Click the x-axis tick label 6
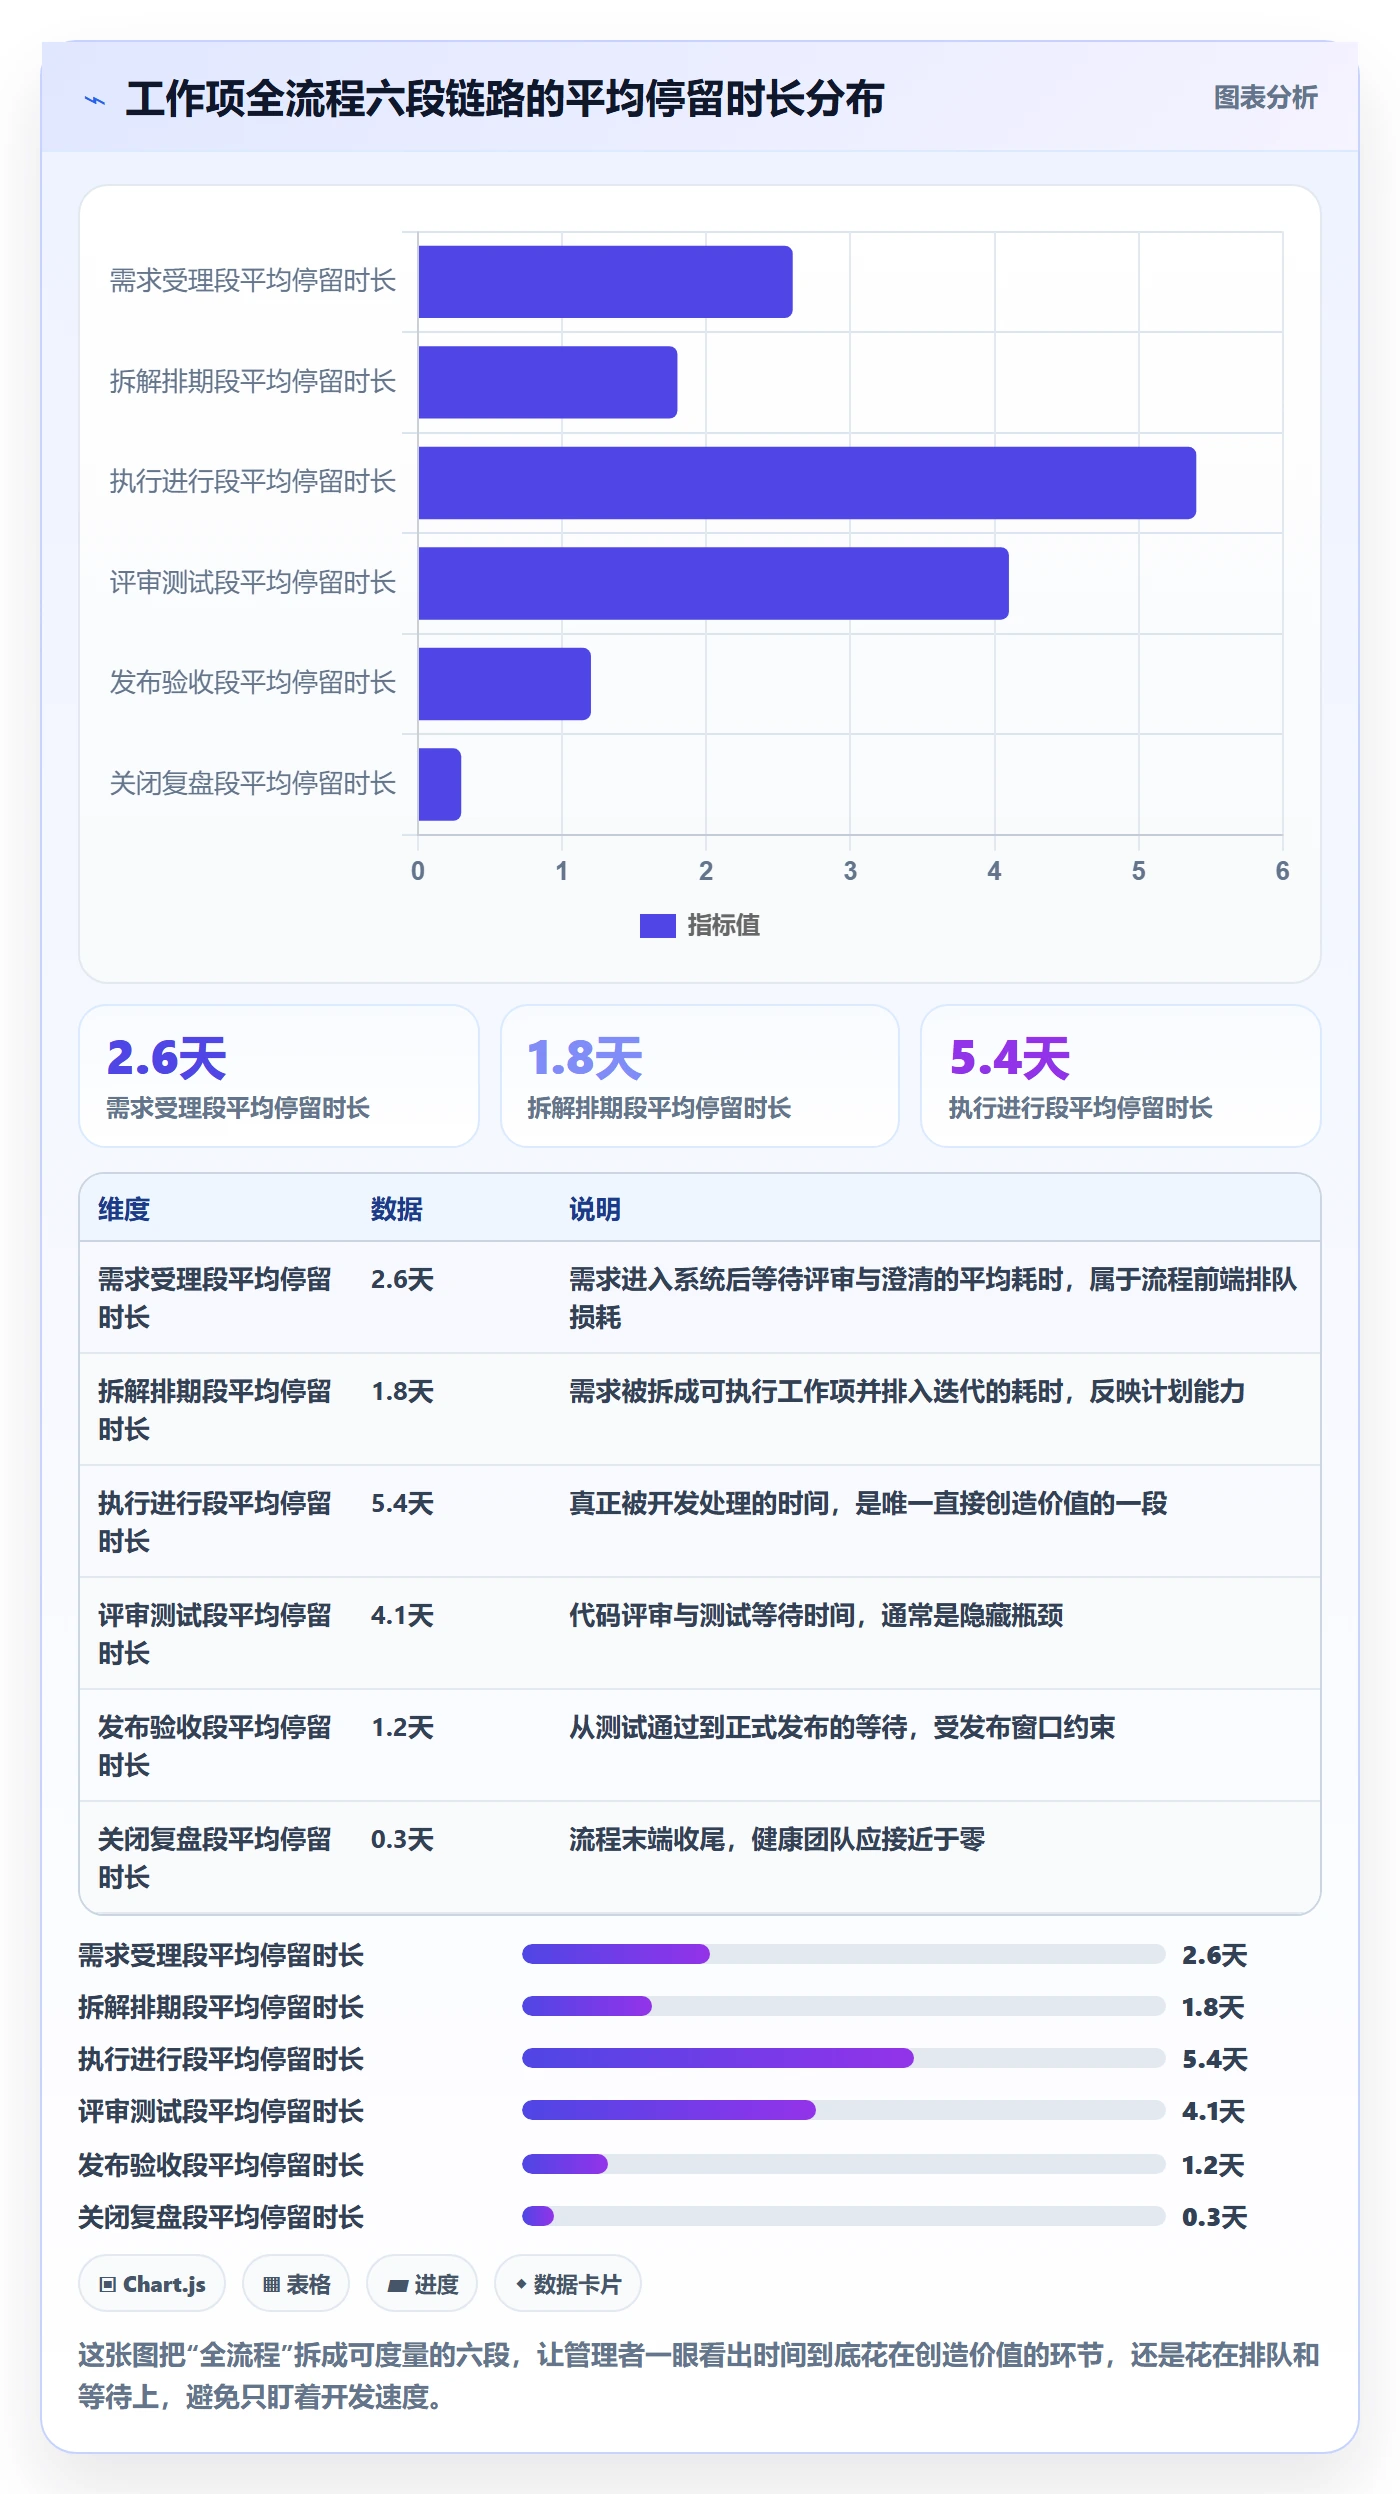The height and width of the screenshot is (2494, 1400). click(x=1282, y=871)
